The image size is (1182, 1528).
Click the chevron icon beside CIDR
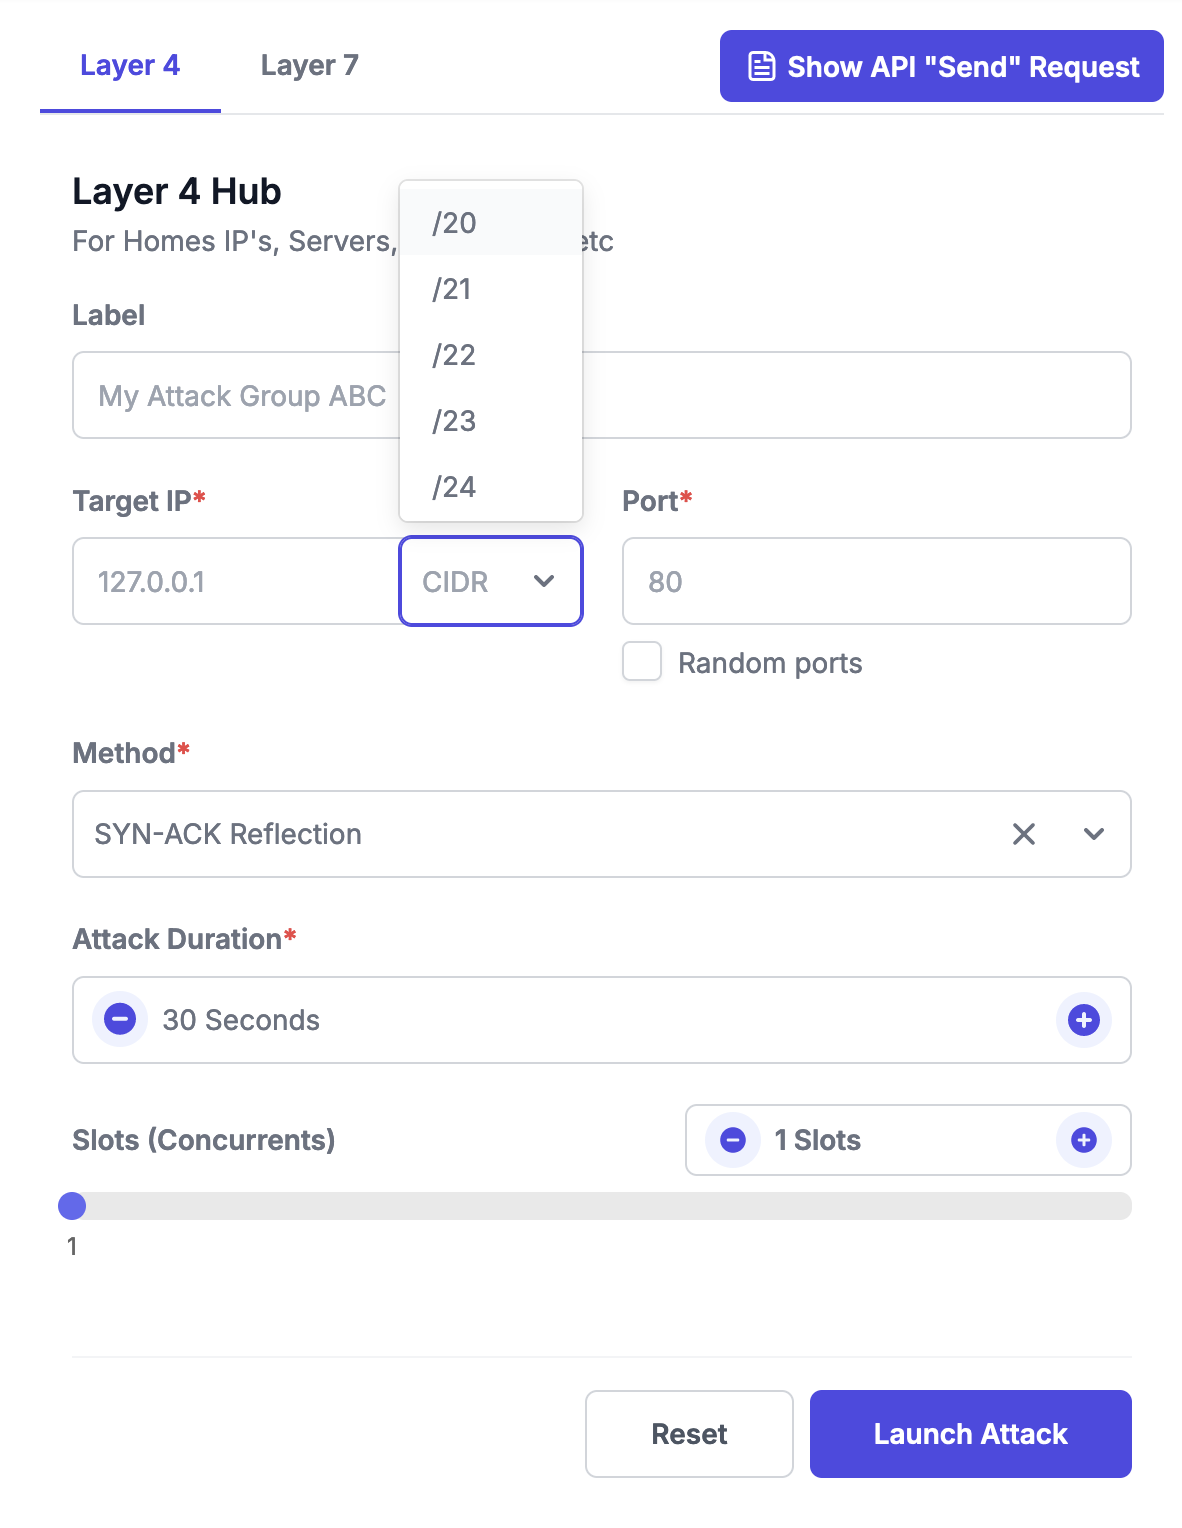tap(544, 581)
